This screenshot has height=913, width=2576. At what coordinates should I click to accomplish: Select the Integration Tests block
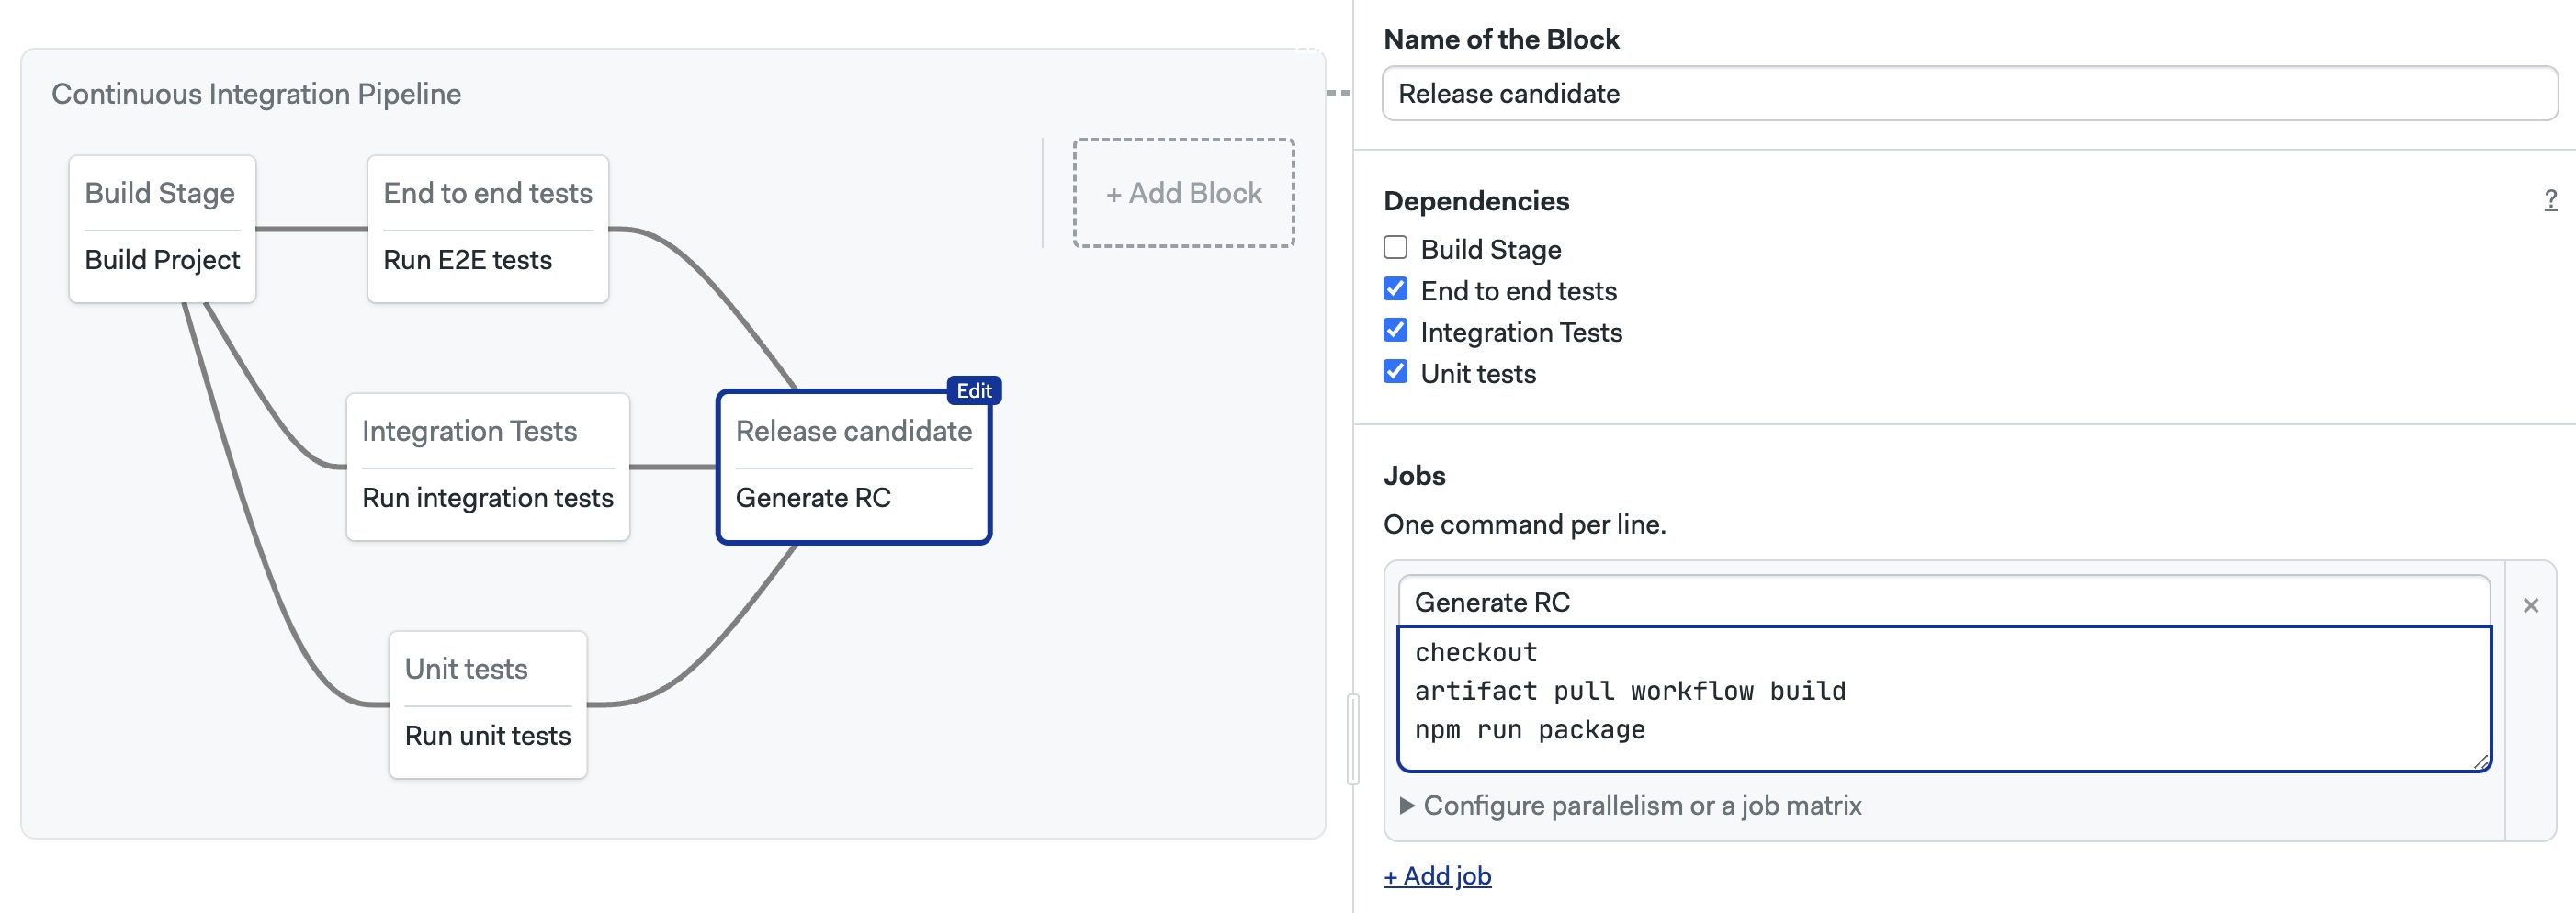[469, 431]
